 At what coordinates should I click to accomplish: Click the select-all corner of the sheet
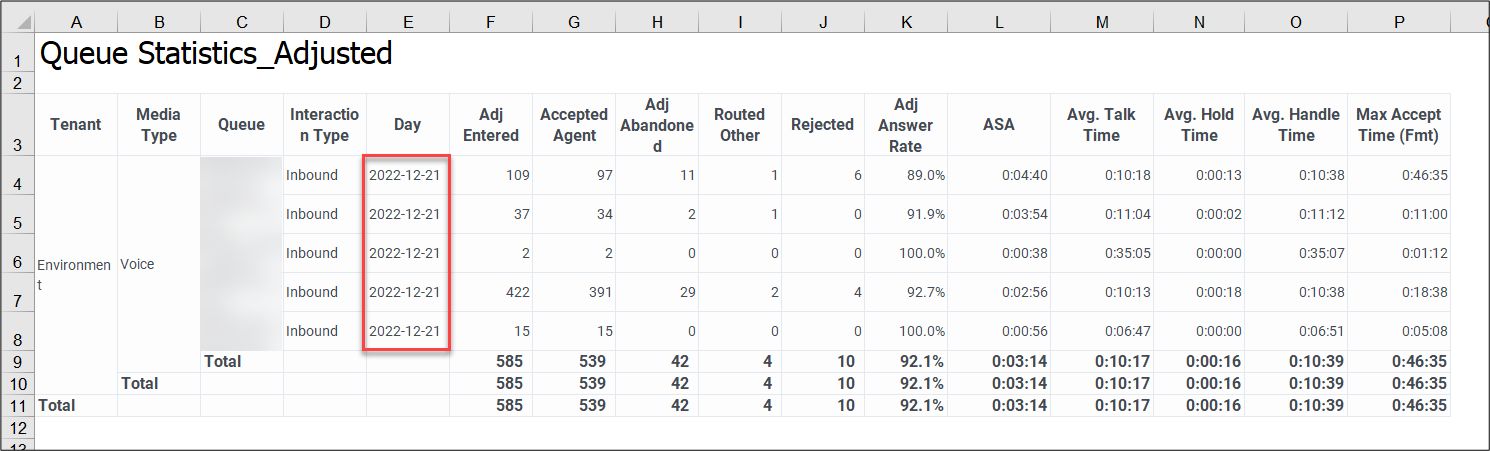coord(17,21)
